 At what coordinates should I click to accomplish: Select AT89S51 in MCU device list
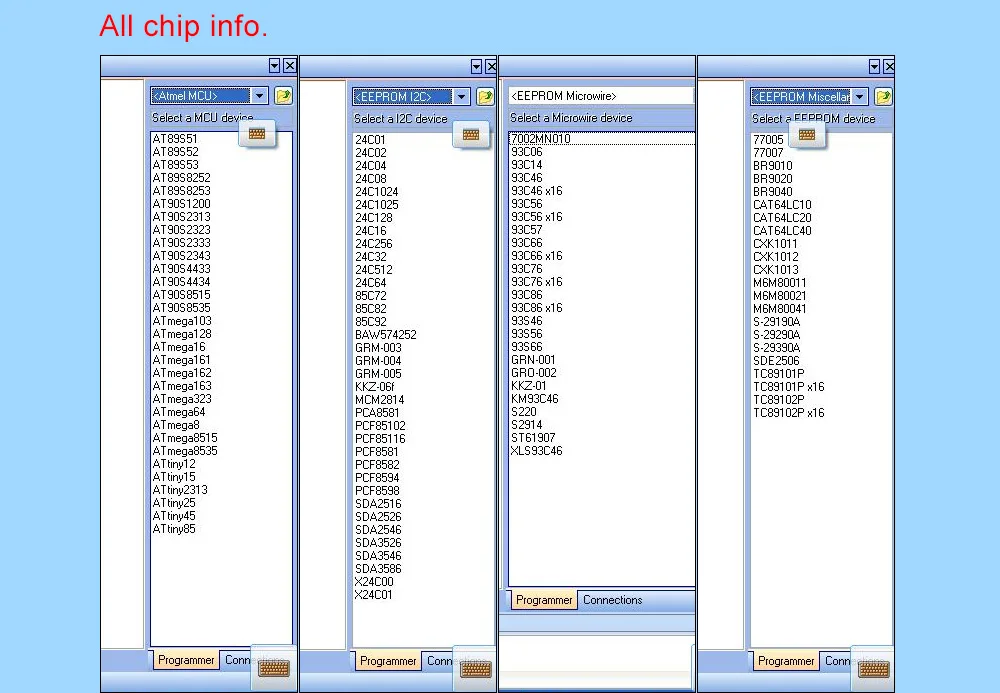[175, 138]
